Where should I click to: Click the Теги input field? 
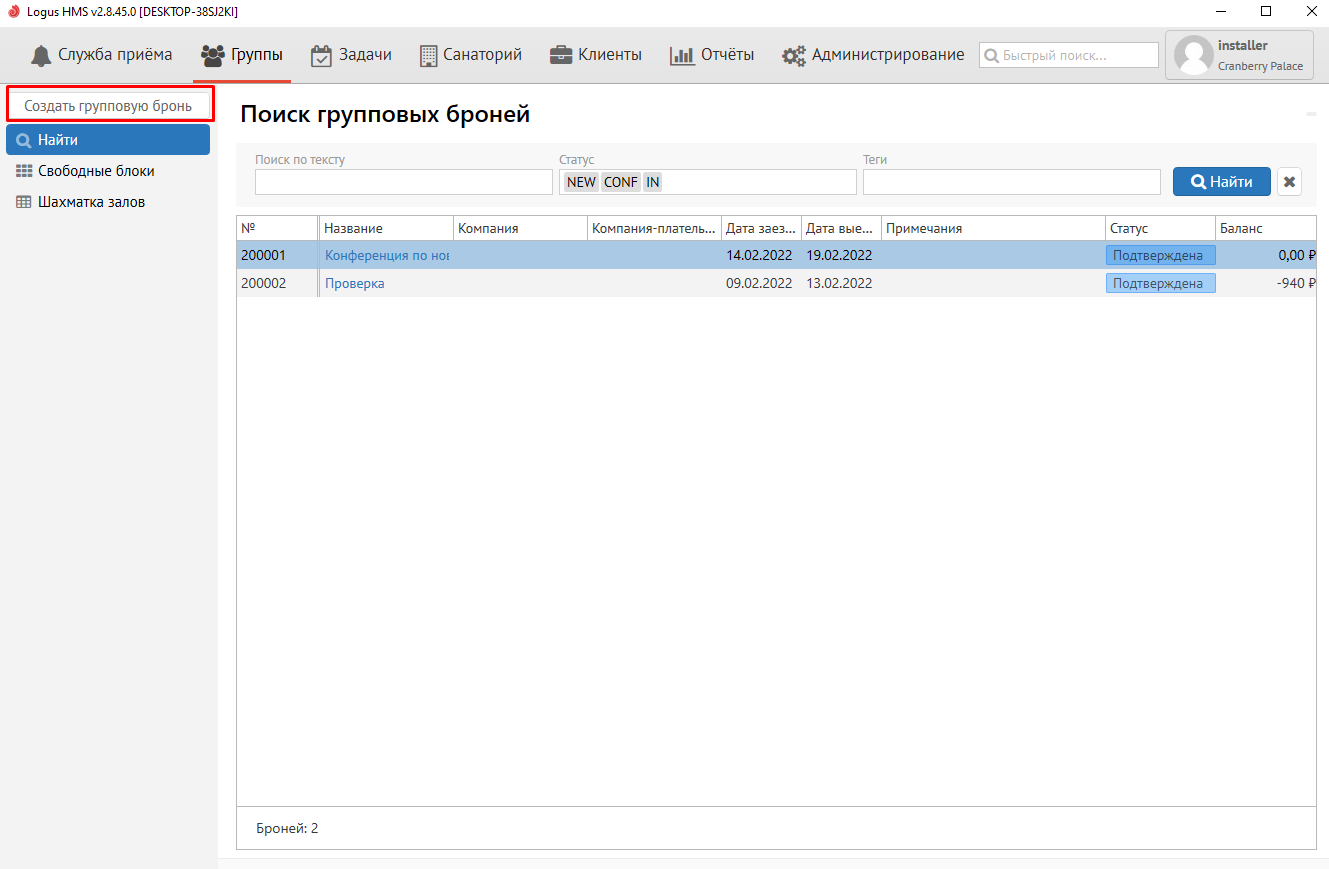tap(1012, 182)
